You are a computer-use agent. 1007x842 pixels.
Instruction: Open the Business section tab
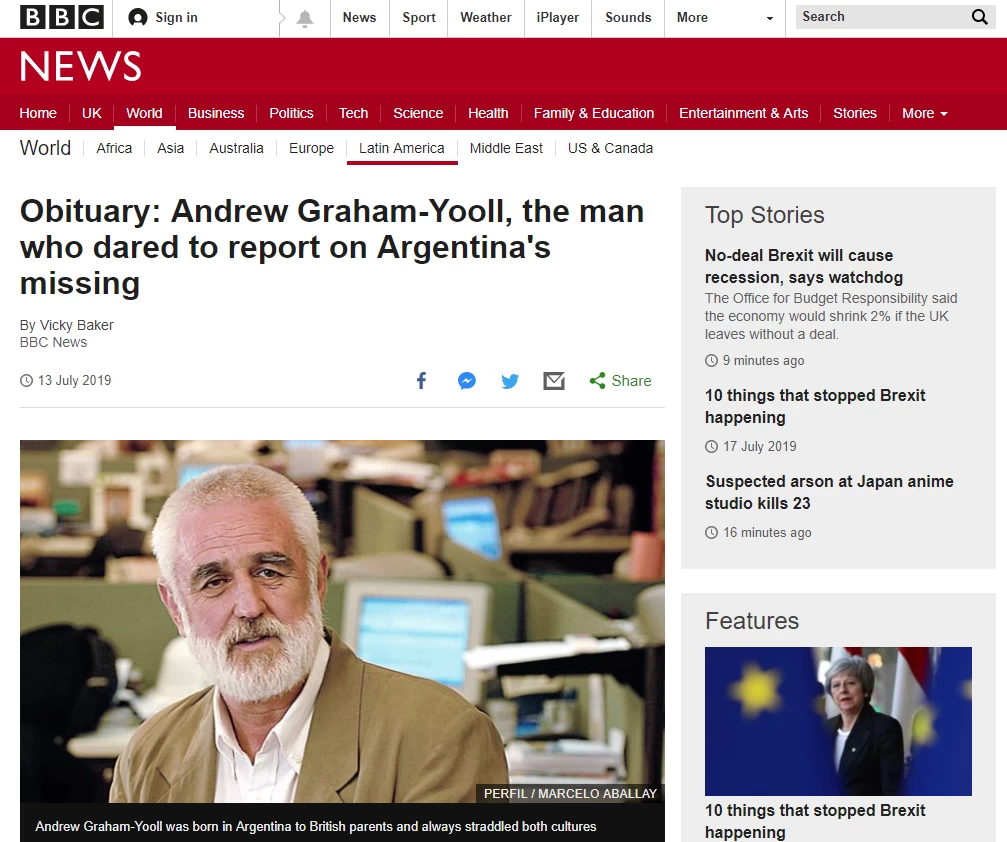click(216, 113)
